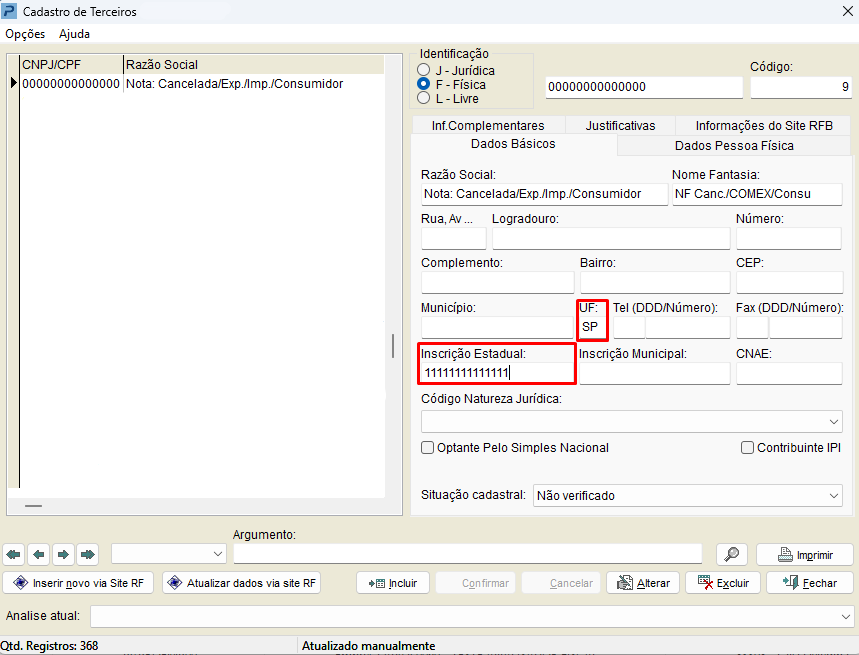The height and width of the screenshot is (655, 859).
Task: Click the Cancelar button
Action: (x=562, y=583)
